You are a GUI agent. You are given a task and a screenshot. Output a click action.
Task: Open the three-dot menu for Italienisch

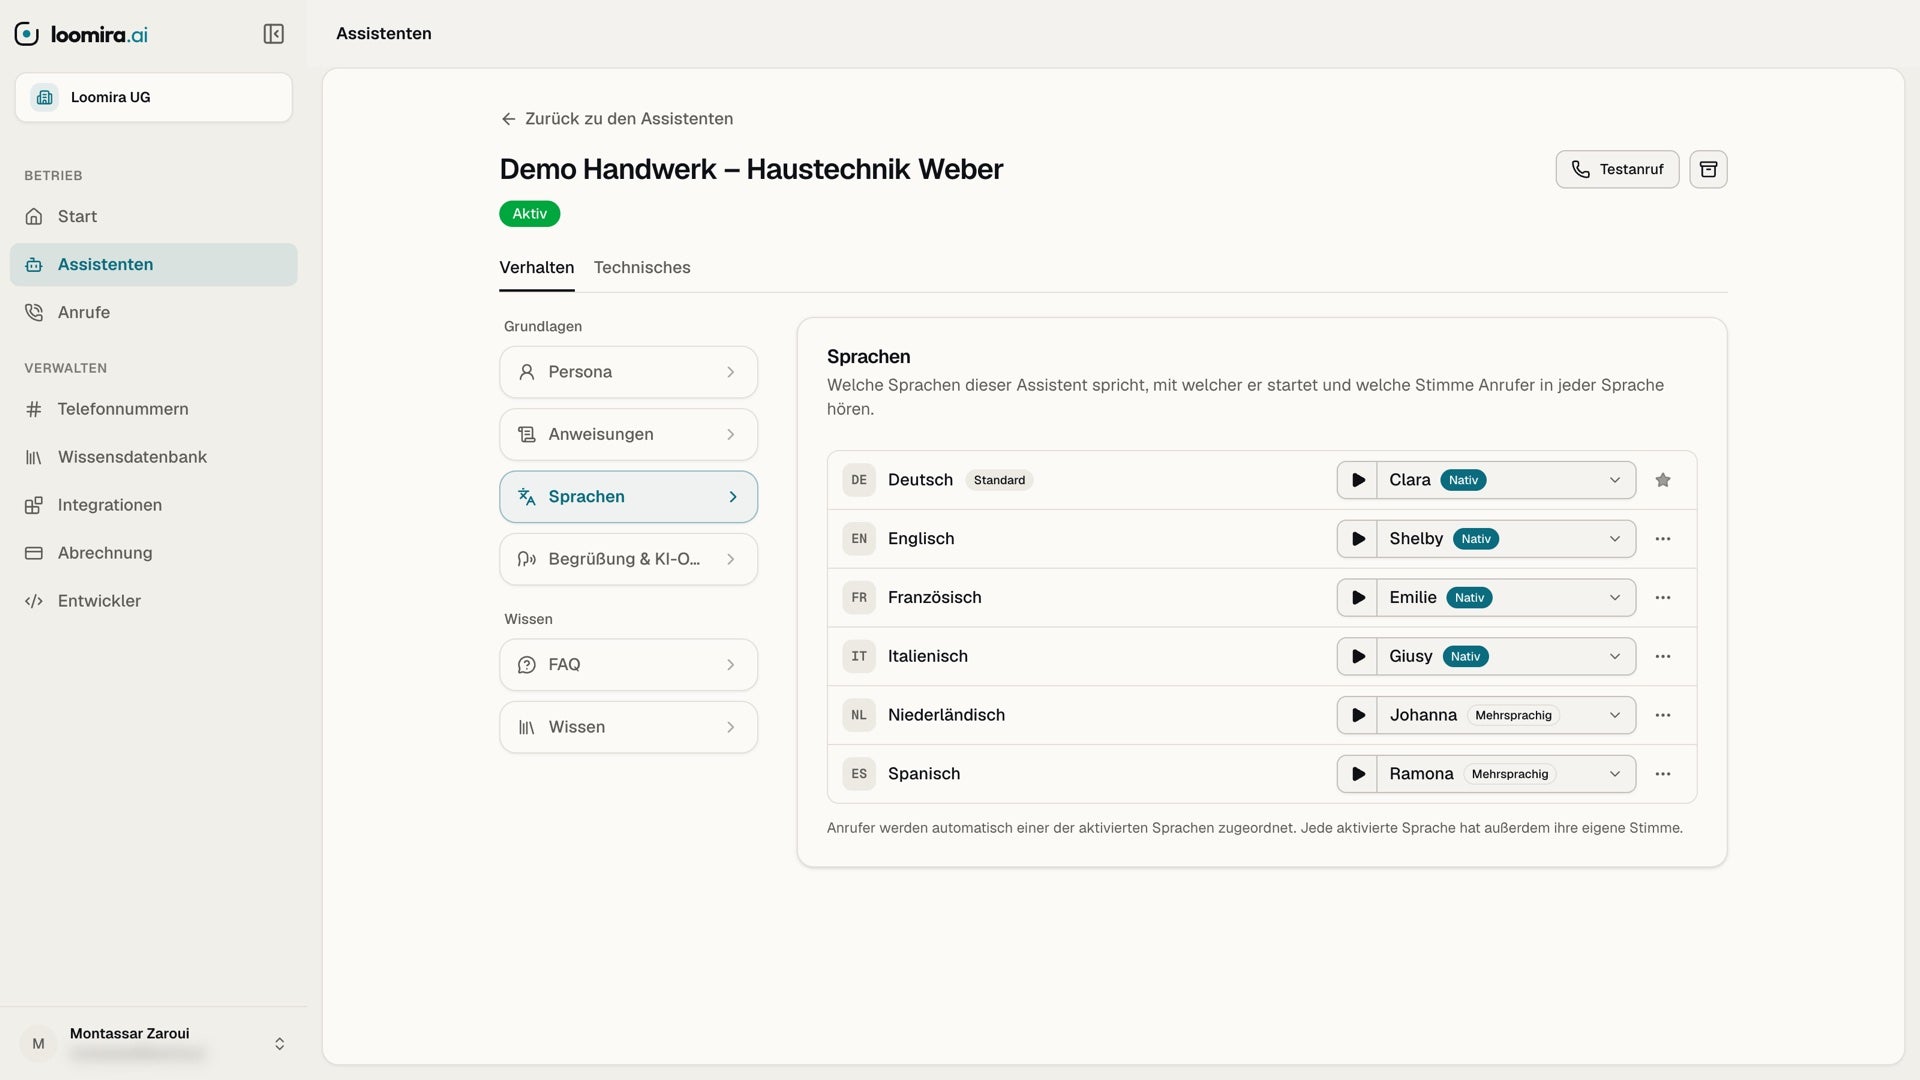(x=1663, y=657)
